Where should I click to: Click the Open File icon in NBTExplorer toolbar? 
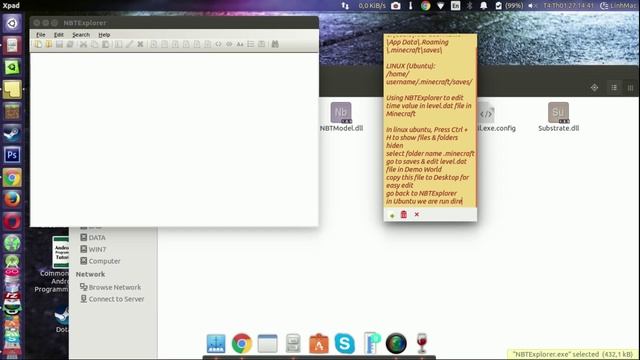(x=38, y=44)
